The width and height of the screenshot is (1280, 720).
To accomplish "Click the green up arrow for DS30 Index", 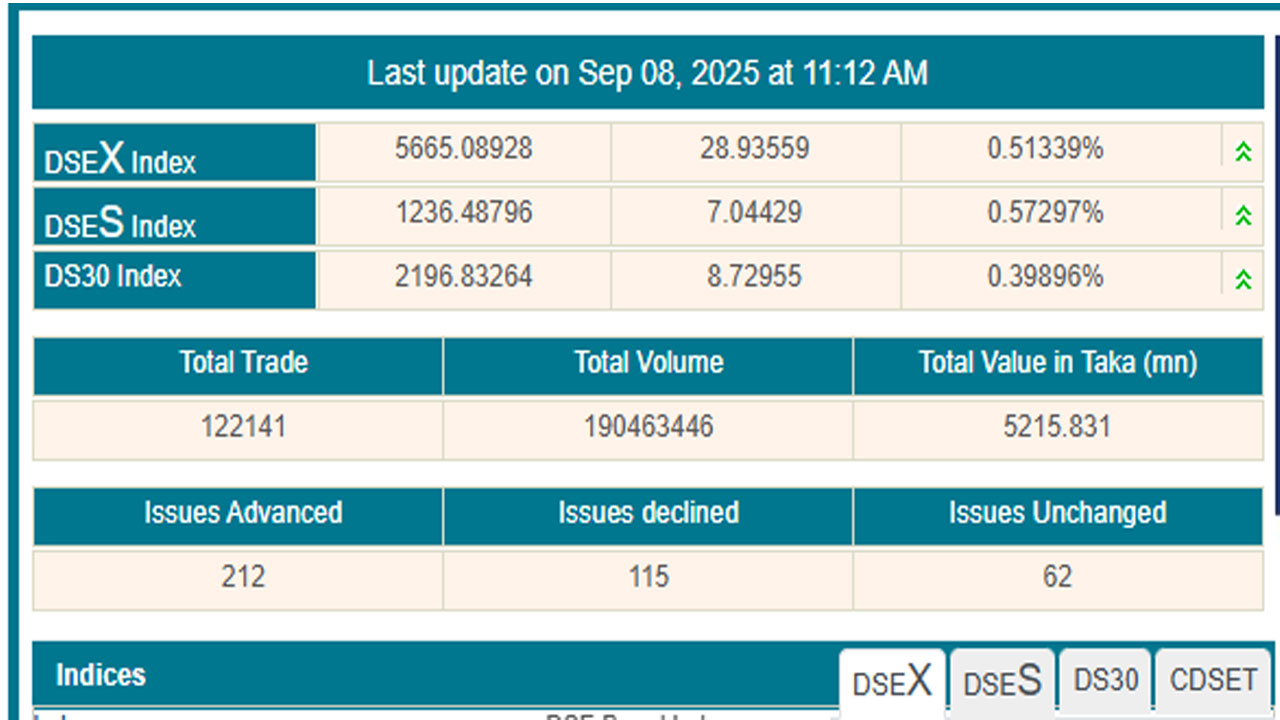I will 1243,279.
